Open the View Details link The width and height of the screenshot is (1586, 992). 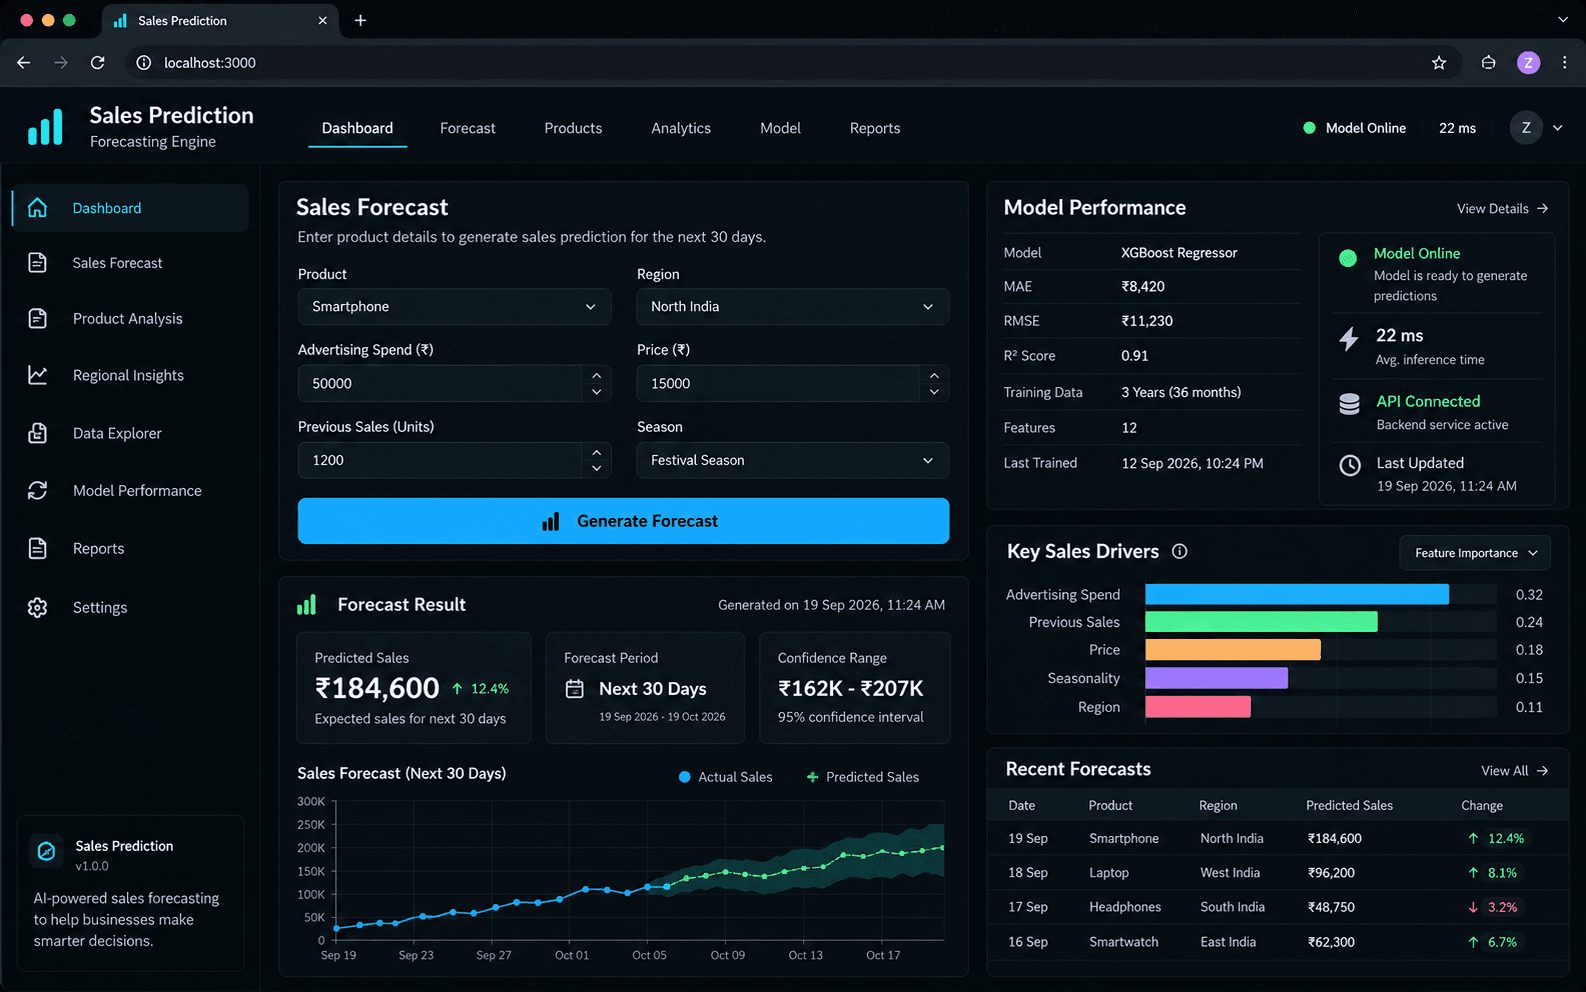tap(1502, 209)
